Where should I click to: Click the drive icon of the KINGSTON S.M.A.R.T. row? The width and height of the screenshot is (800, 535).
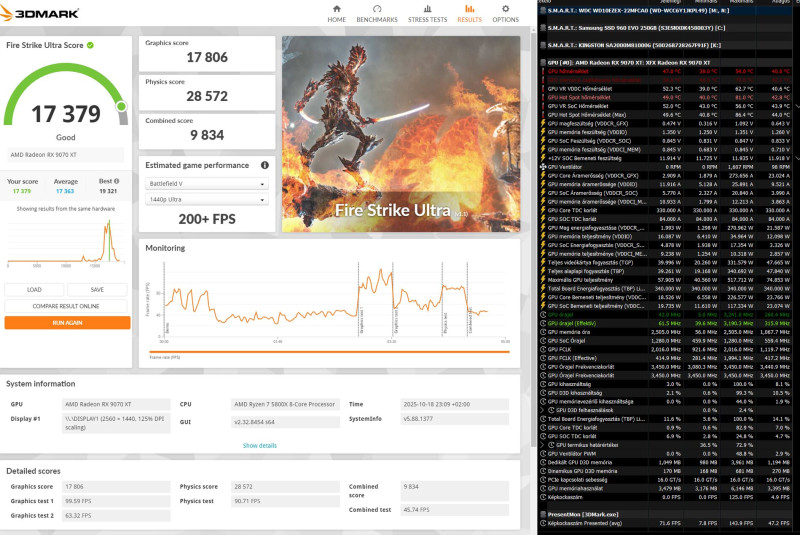tap(543, 45)
